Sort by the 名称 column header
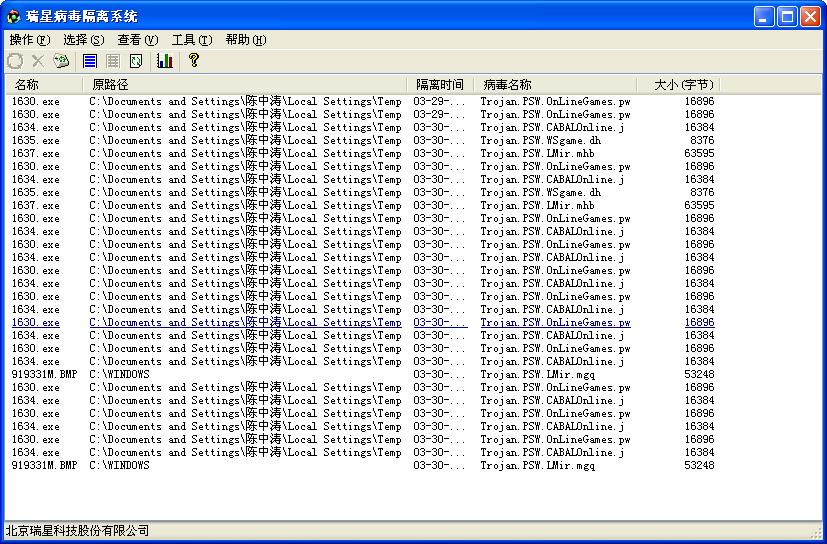 [x=44, y=84]
